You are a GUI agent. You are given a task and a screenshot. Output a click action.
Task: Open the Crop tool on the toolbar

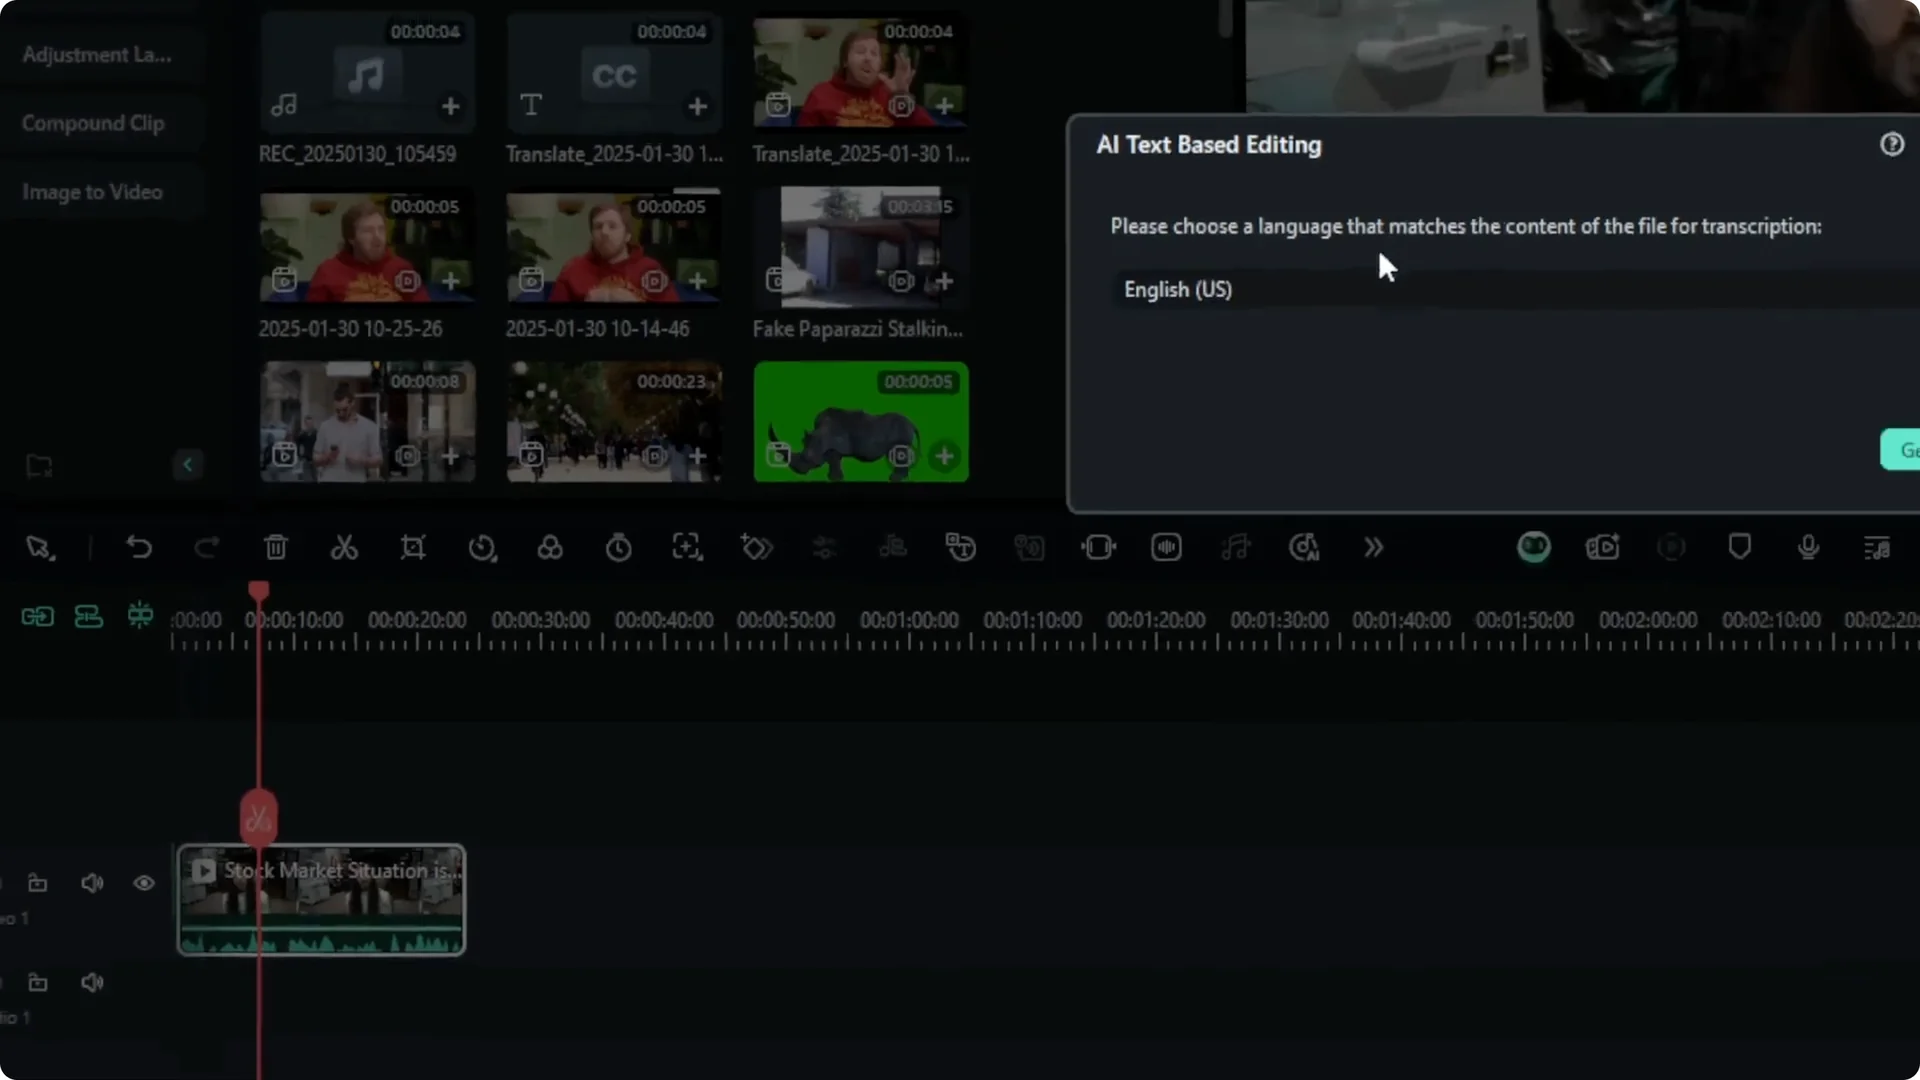[413, 547]
